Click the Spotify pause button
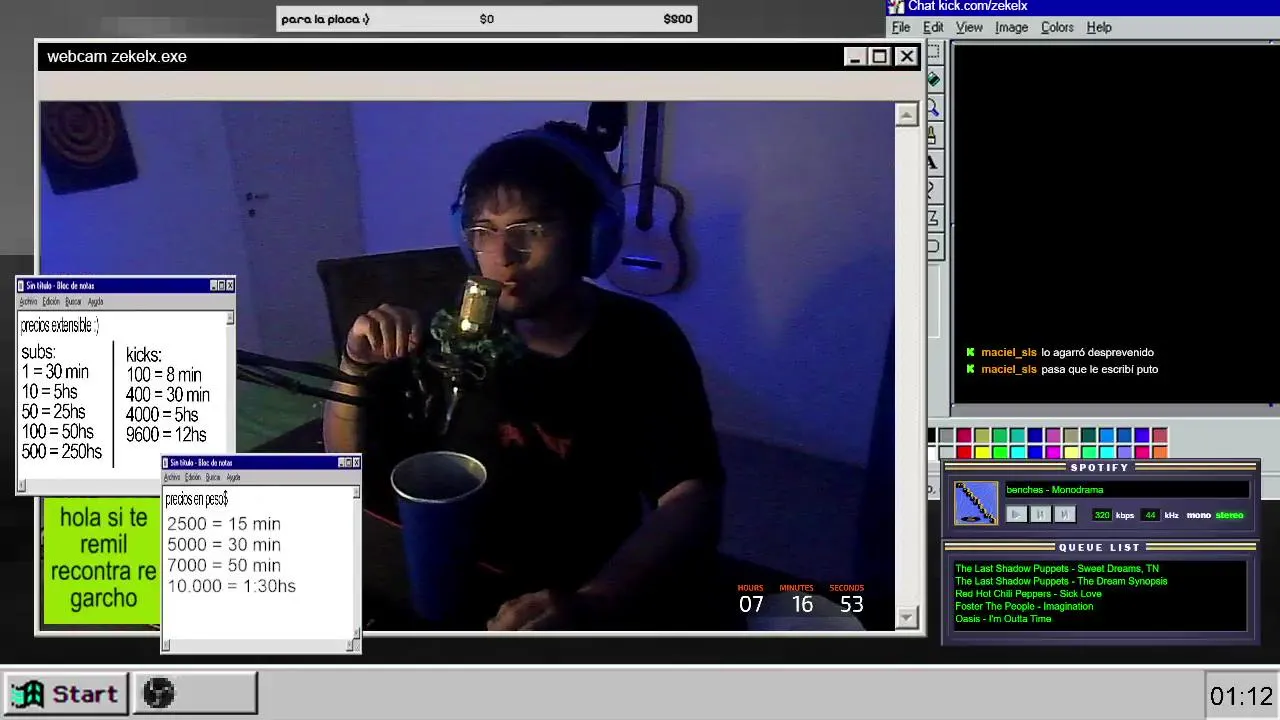1280x720 pixels. tap(1040, 514)
